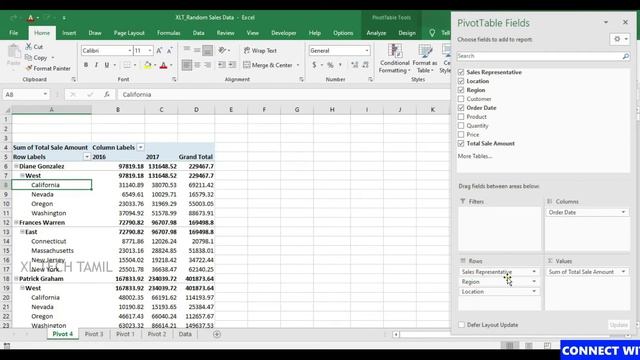
Task: Select cell containing Massachusetts
Action: (52, 251)
